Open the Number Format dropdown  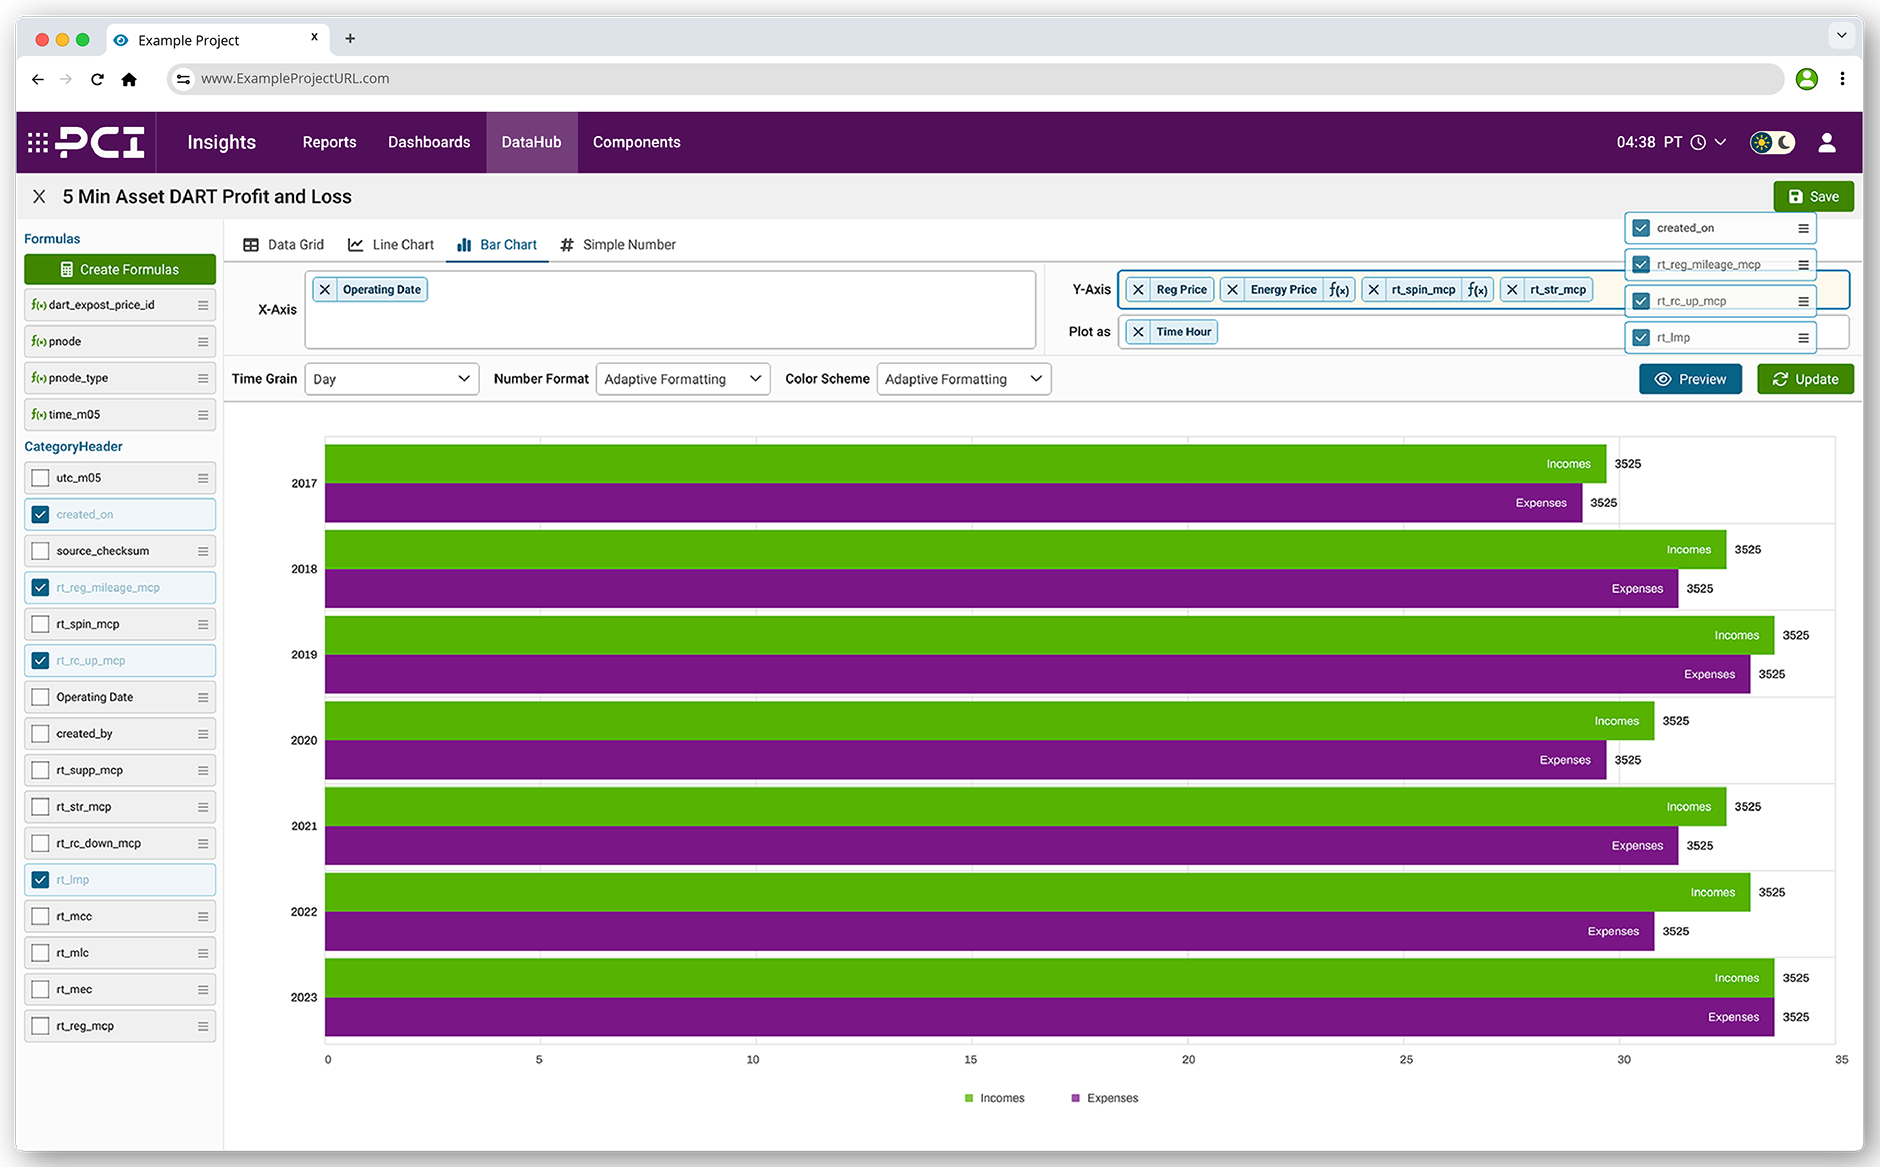pyautogui.click(x=683, y=379)
